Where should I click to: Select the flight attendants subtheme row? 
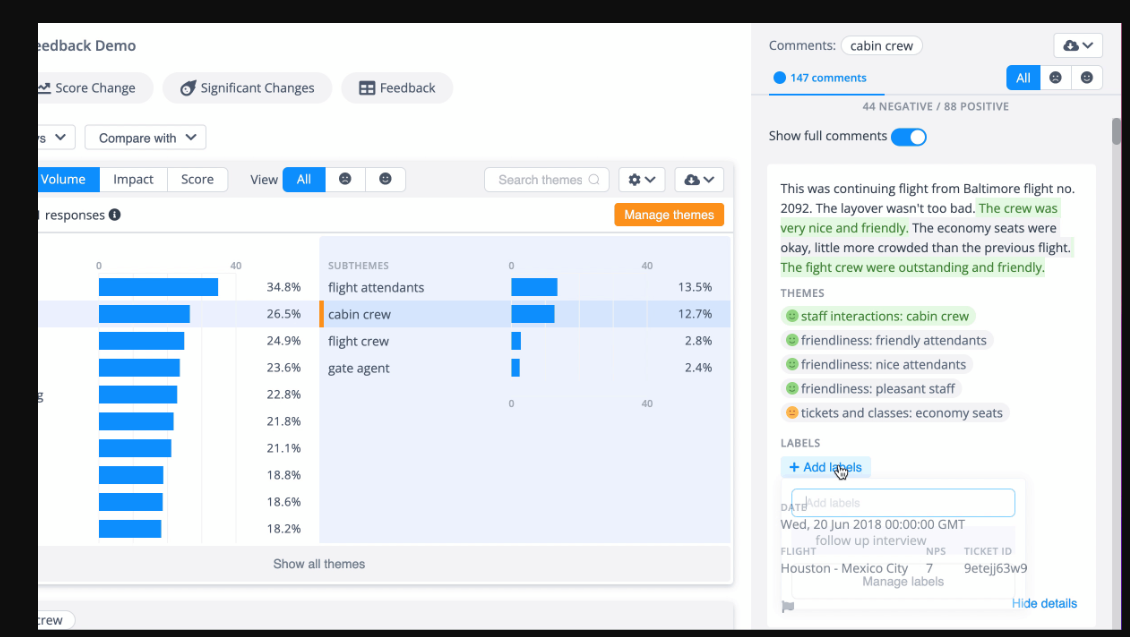[525, 287]
